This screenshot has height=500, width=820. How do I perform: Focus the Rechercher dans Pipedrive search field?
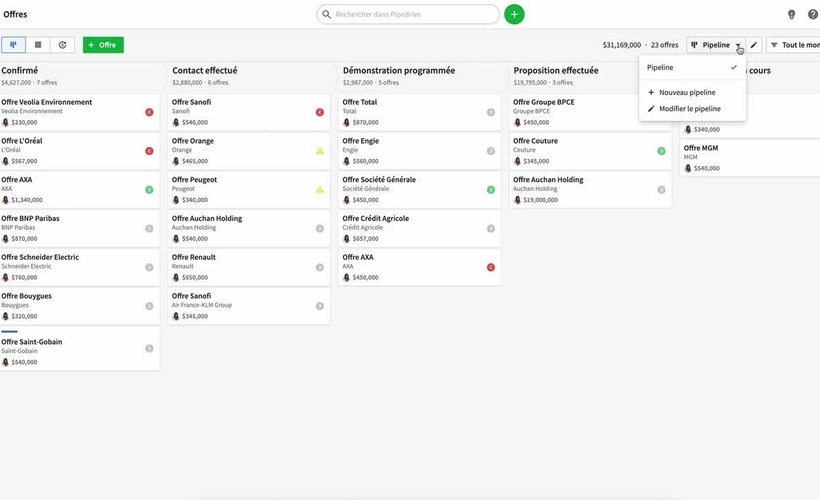(410, 15)
